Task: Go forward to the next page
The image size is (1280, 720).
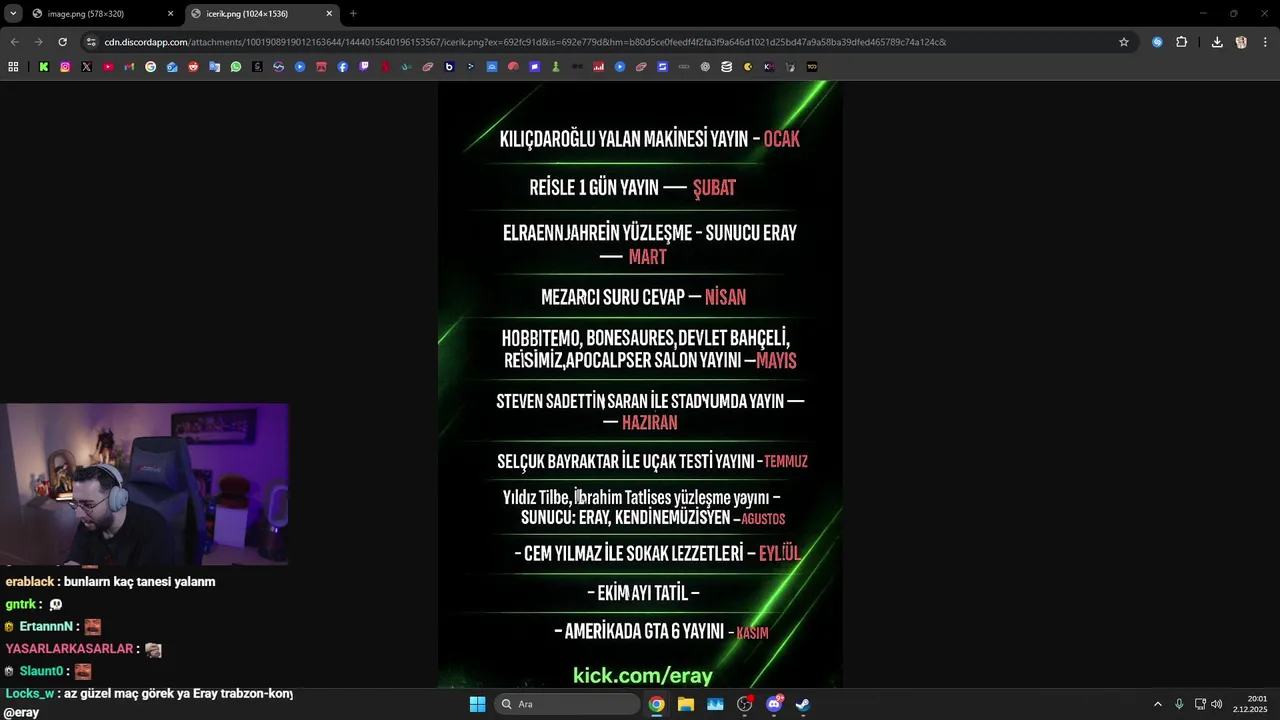Action: 38,42
